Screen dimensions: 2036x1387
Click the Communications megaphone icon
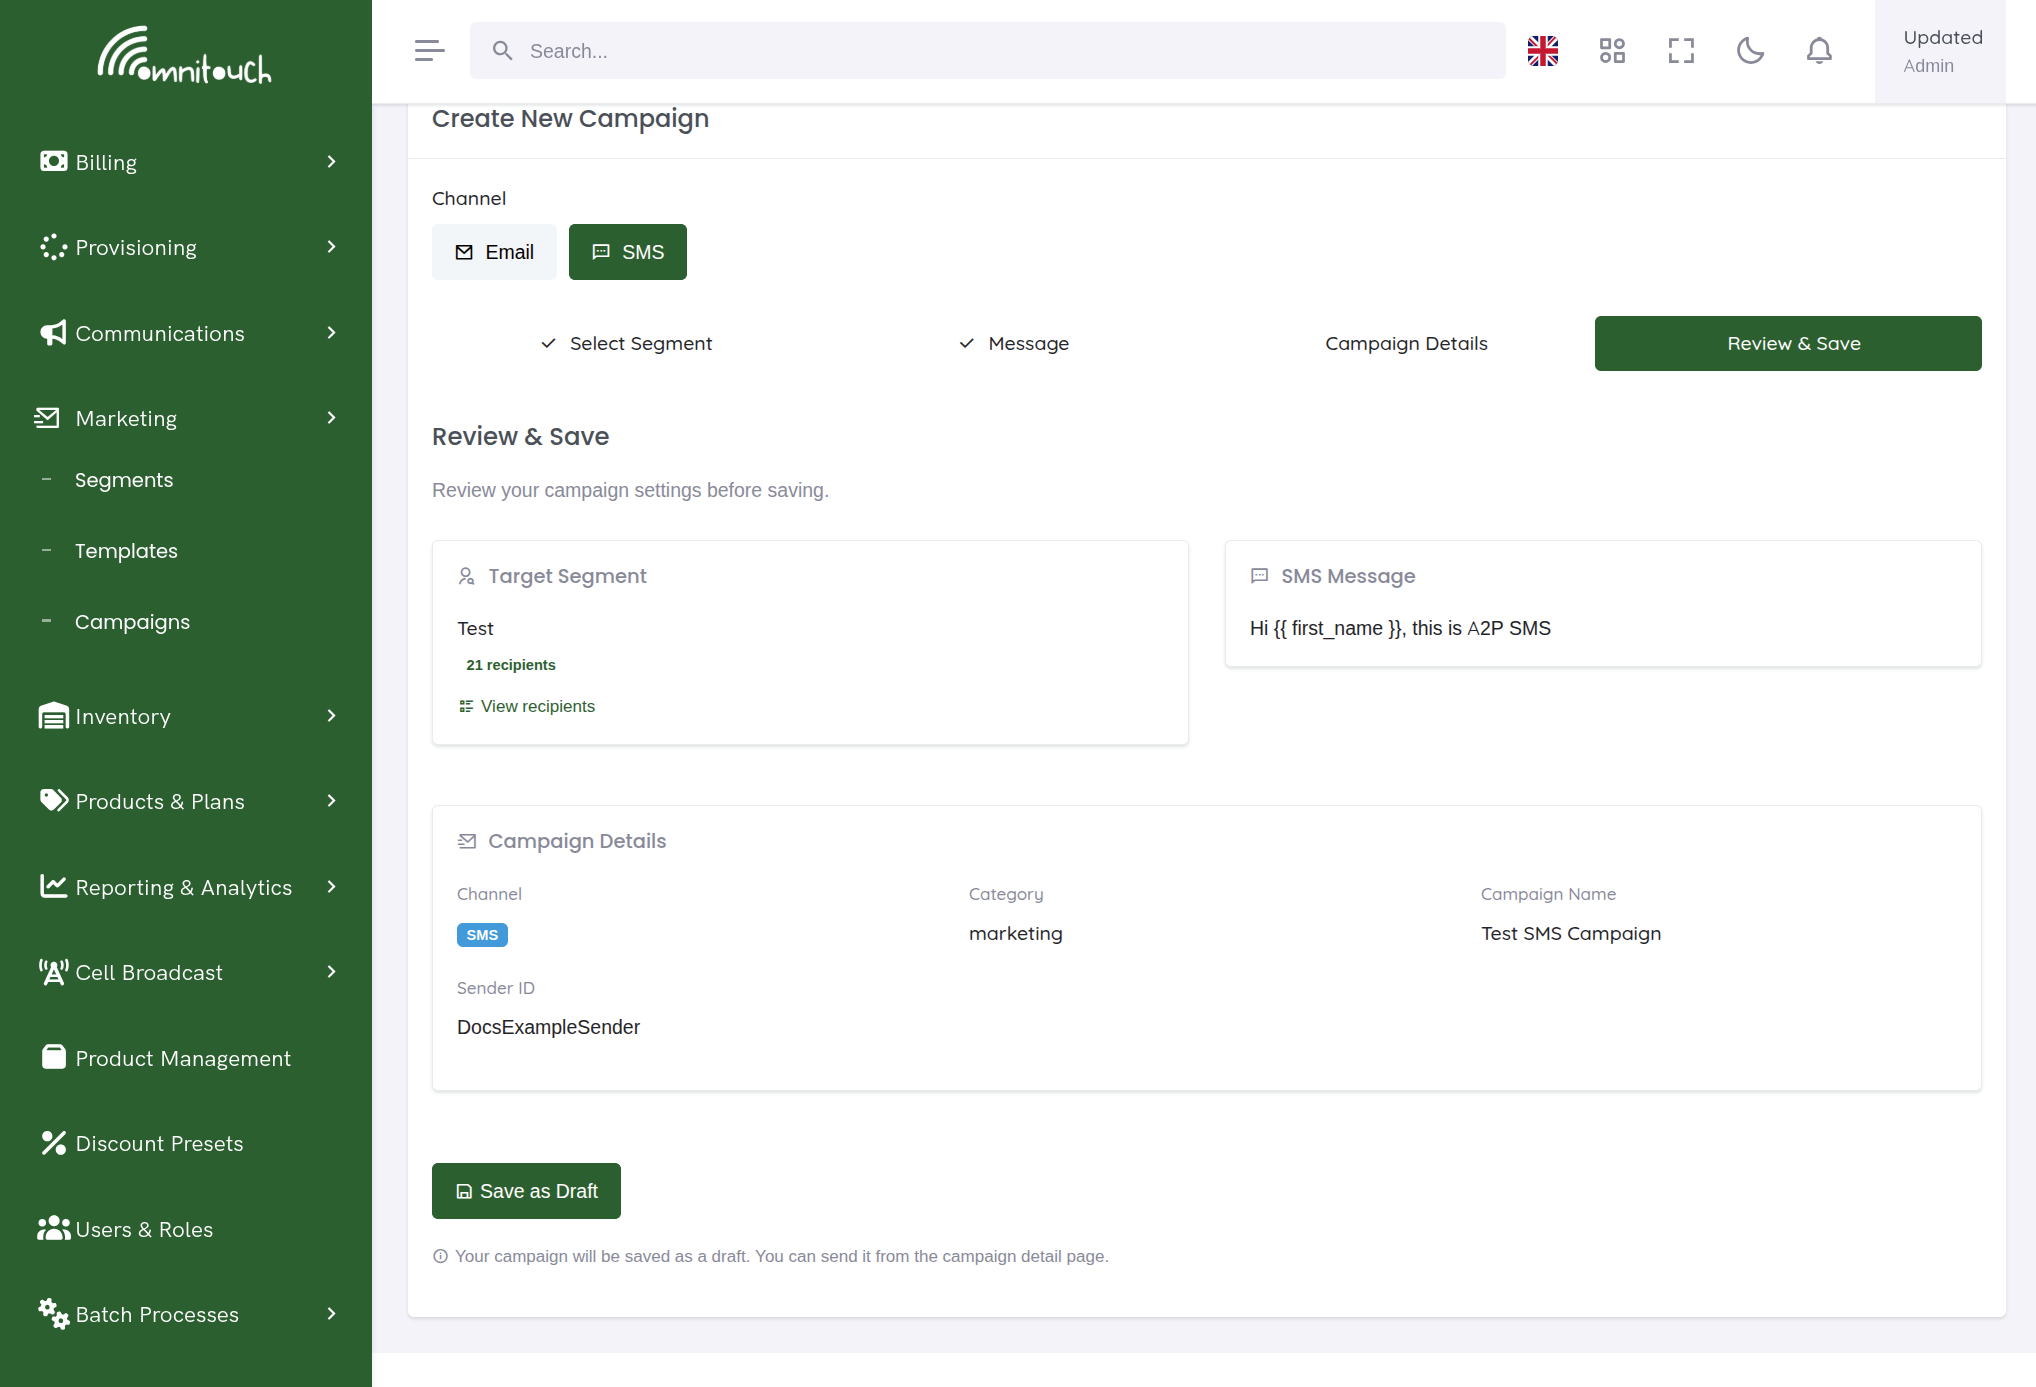click(x=54, y=333)
